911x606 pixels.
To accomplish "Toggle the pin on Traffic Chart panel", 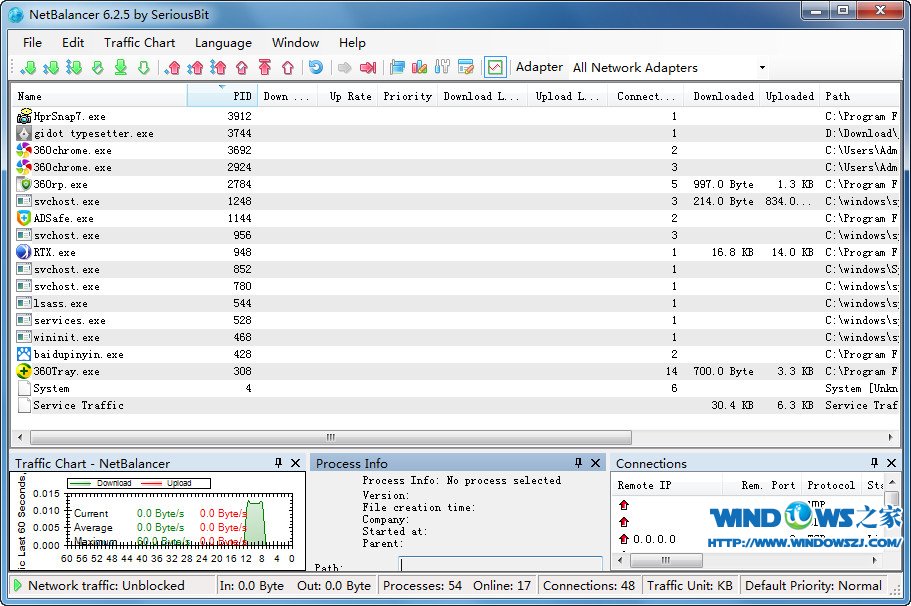I will (x=278, y=463).
